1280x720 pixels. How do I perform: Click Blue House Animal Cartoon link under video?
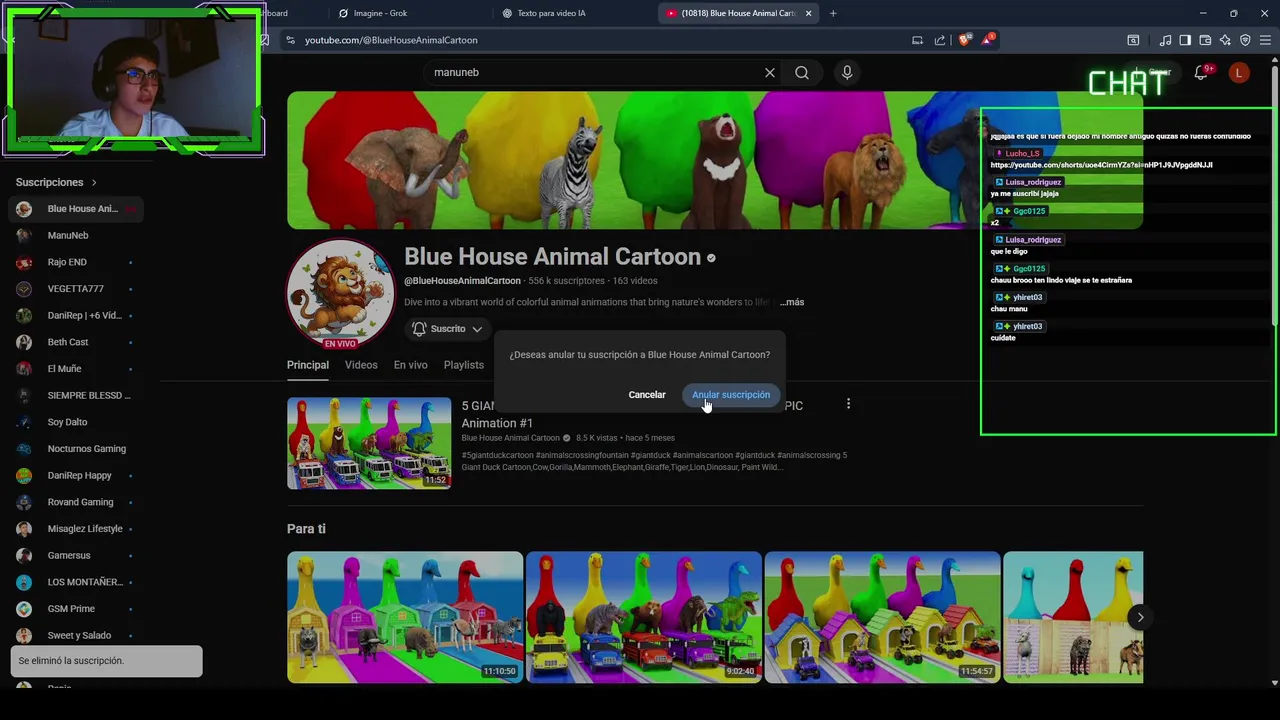click(510, 438)
